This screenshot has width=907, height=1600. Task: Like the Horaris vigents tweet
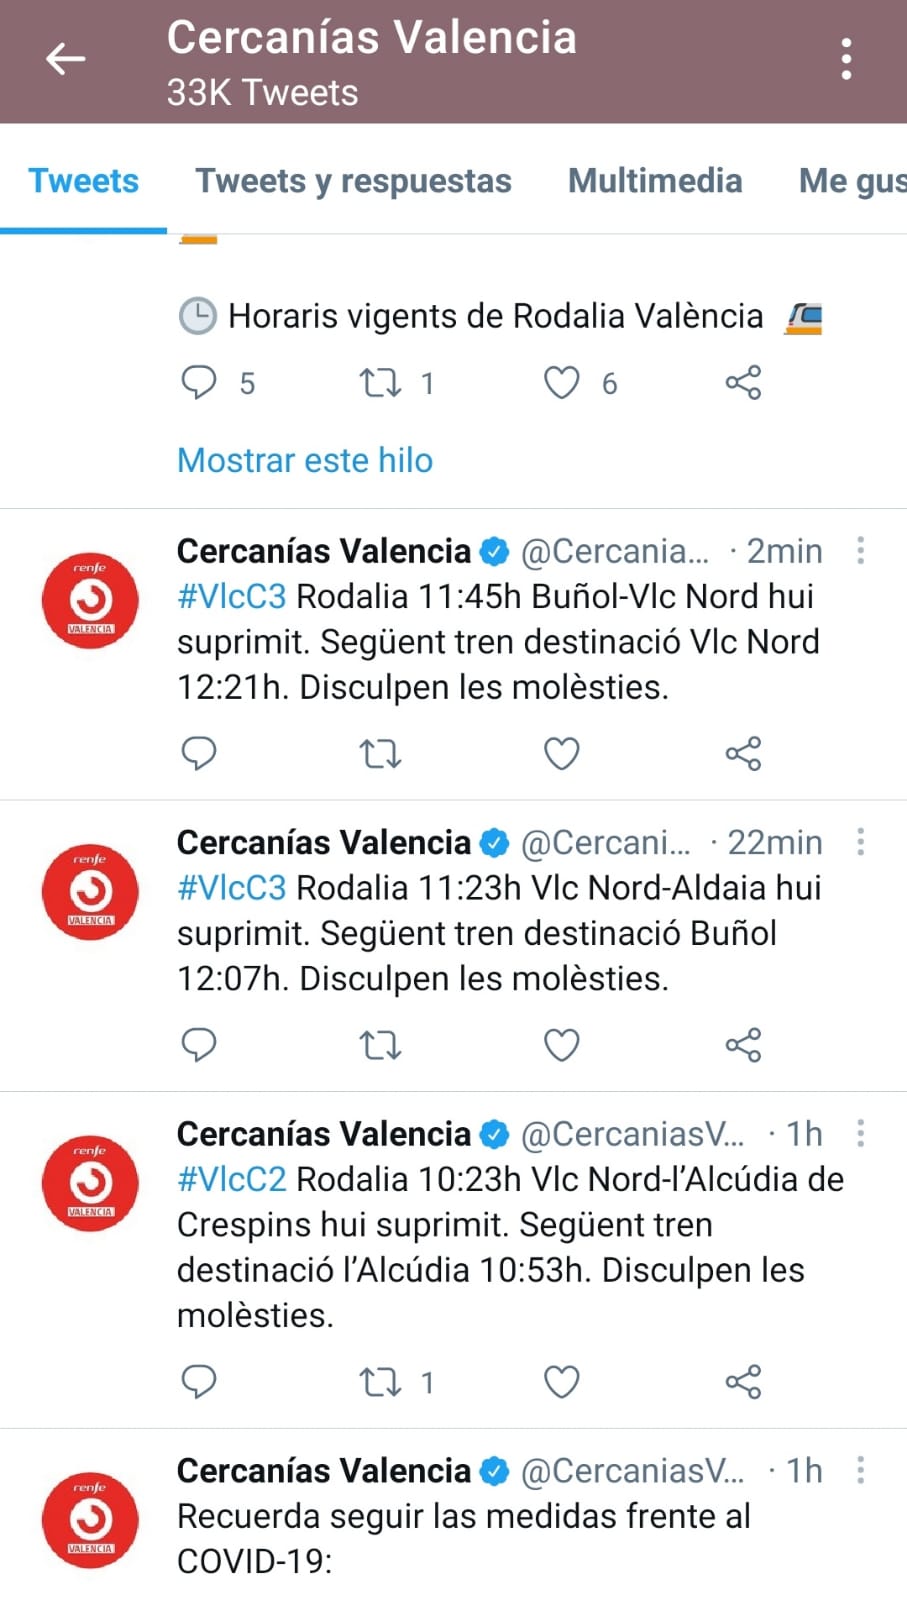pyautogui.click(x=561, y=382)
